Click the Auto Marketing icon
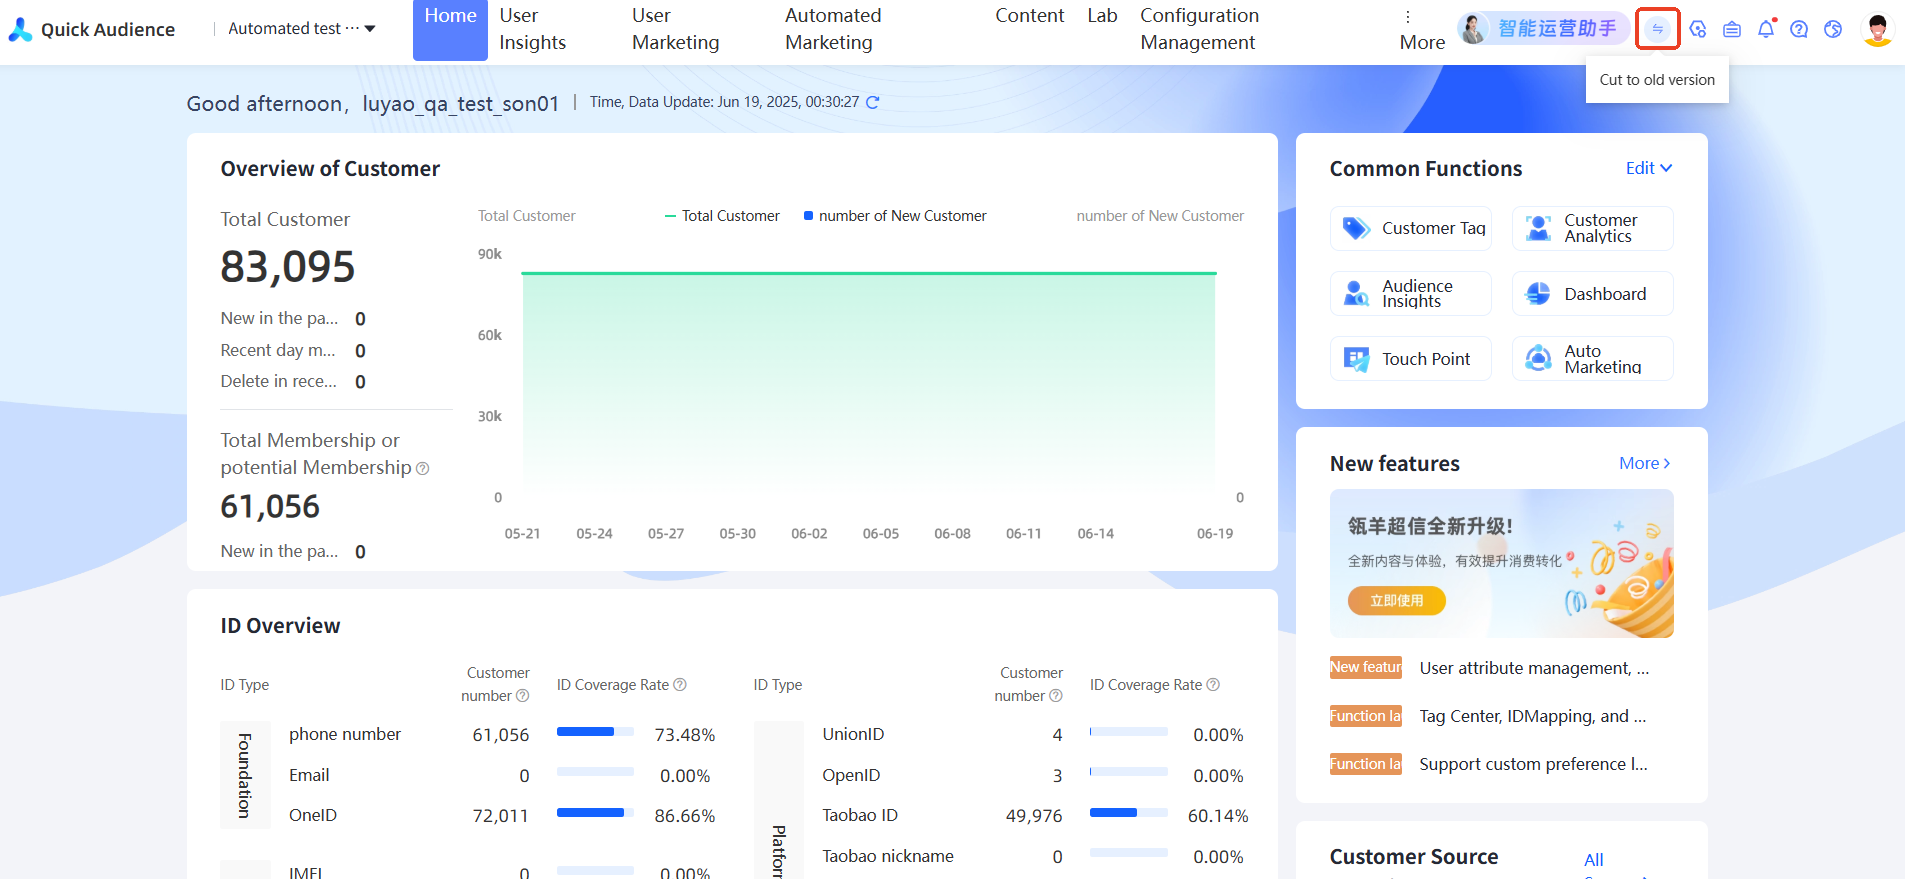Viewport: 1905px width, 879px height. pos(1538,359)
